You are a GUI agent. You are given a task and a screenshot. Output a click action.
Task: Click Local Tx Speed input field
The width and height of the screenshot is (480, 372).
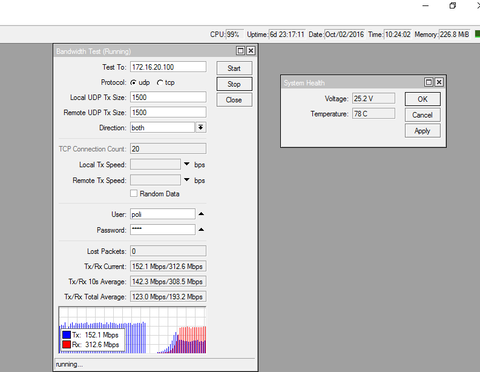point(155,164)
